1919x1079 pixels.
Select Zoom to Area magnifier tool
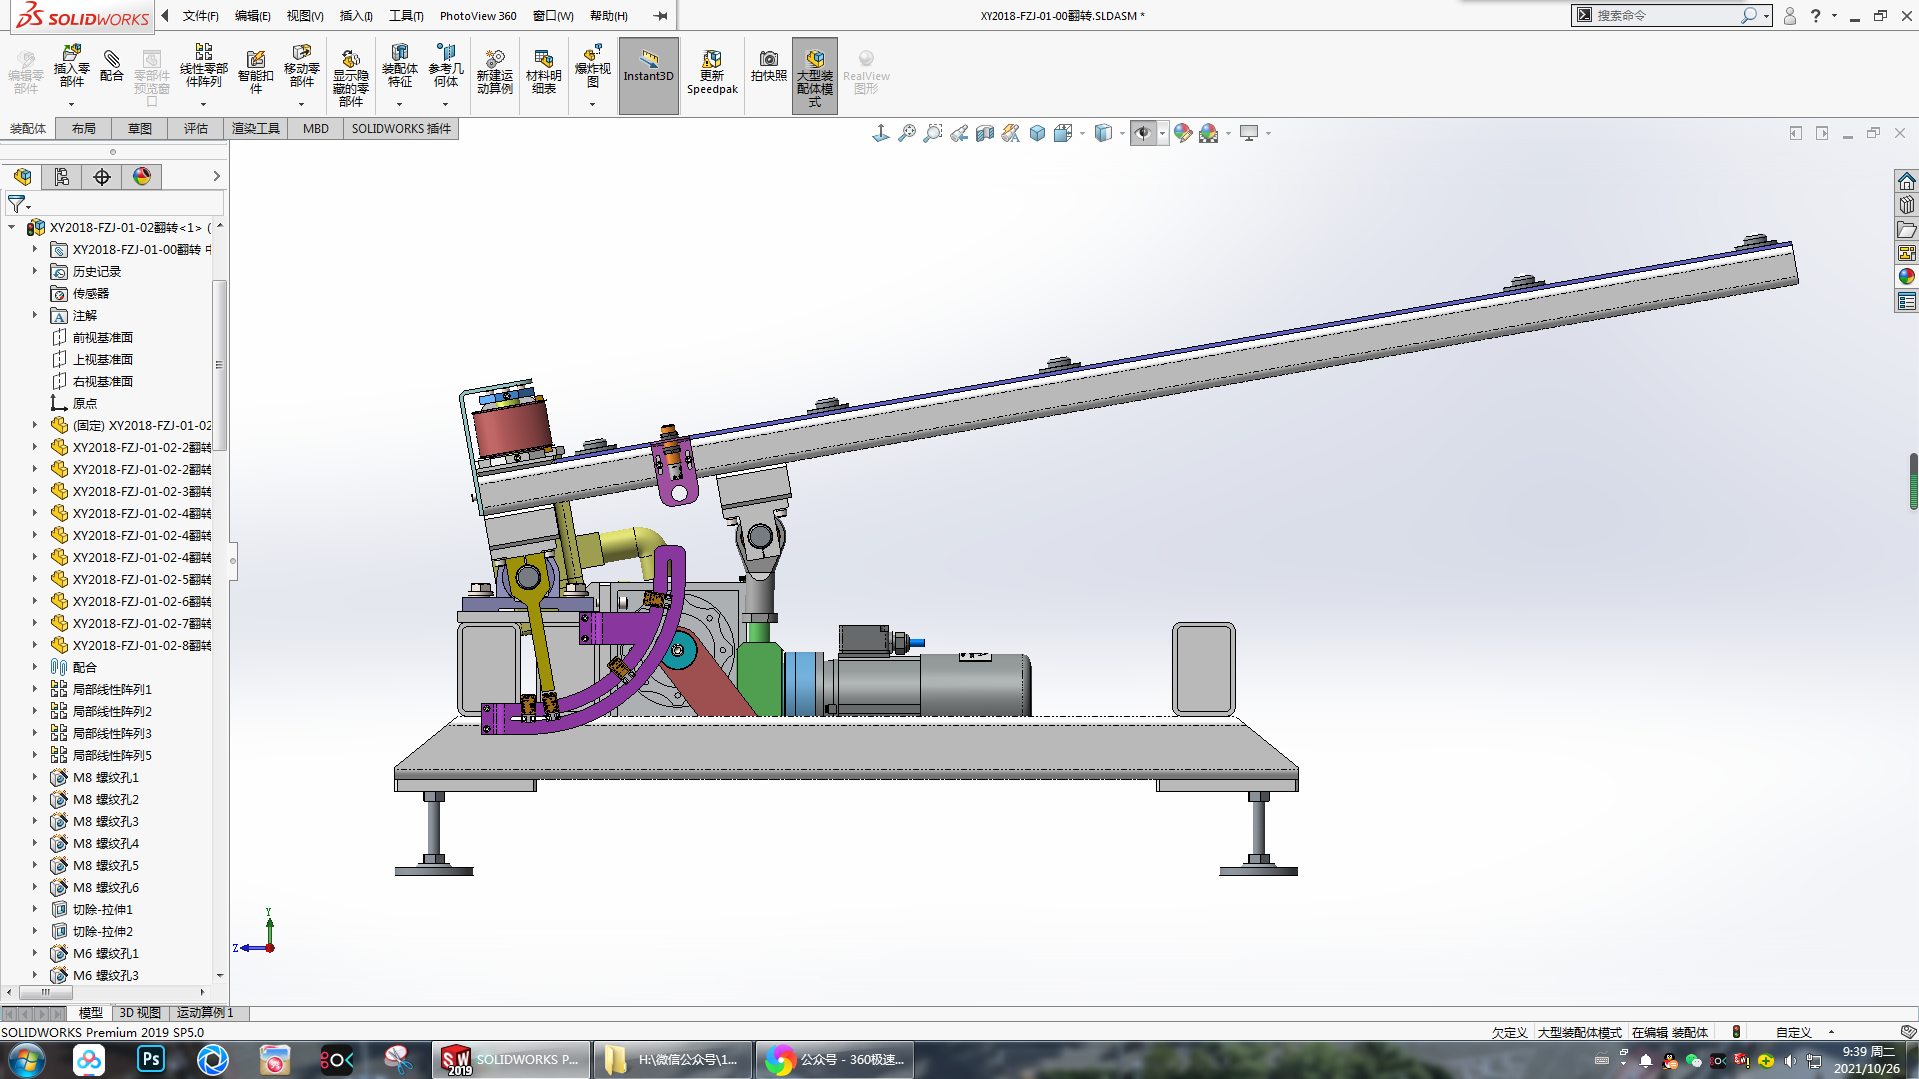(x=933, y=133)
